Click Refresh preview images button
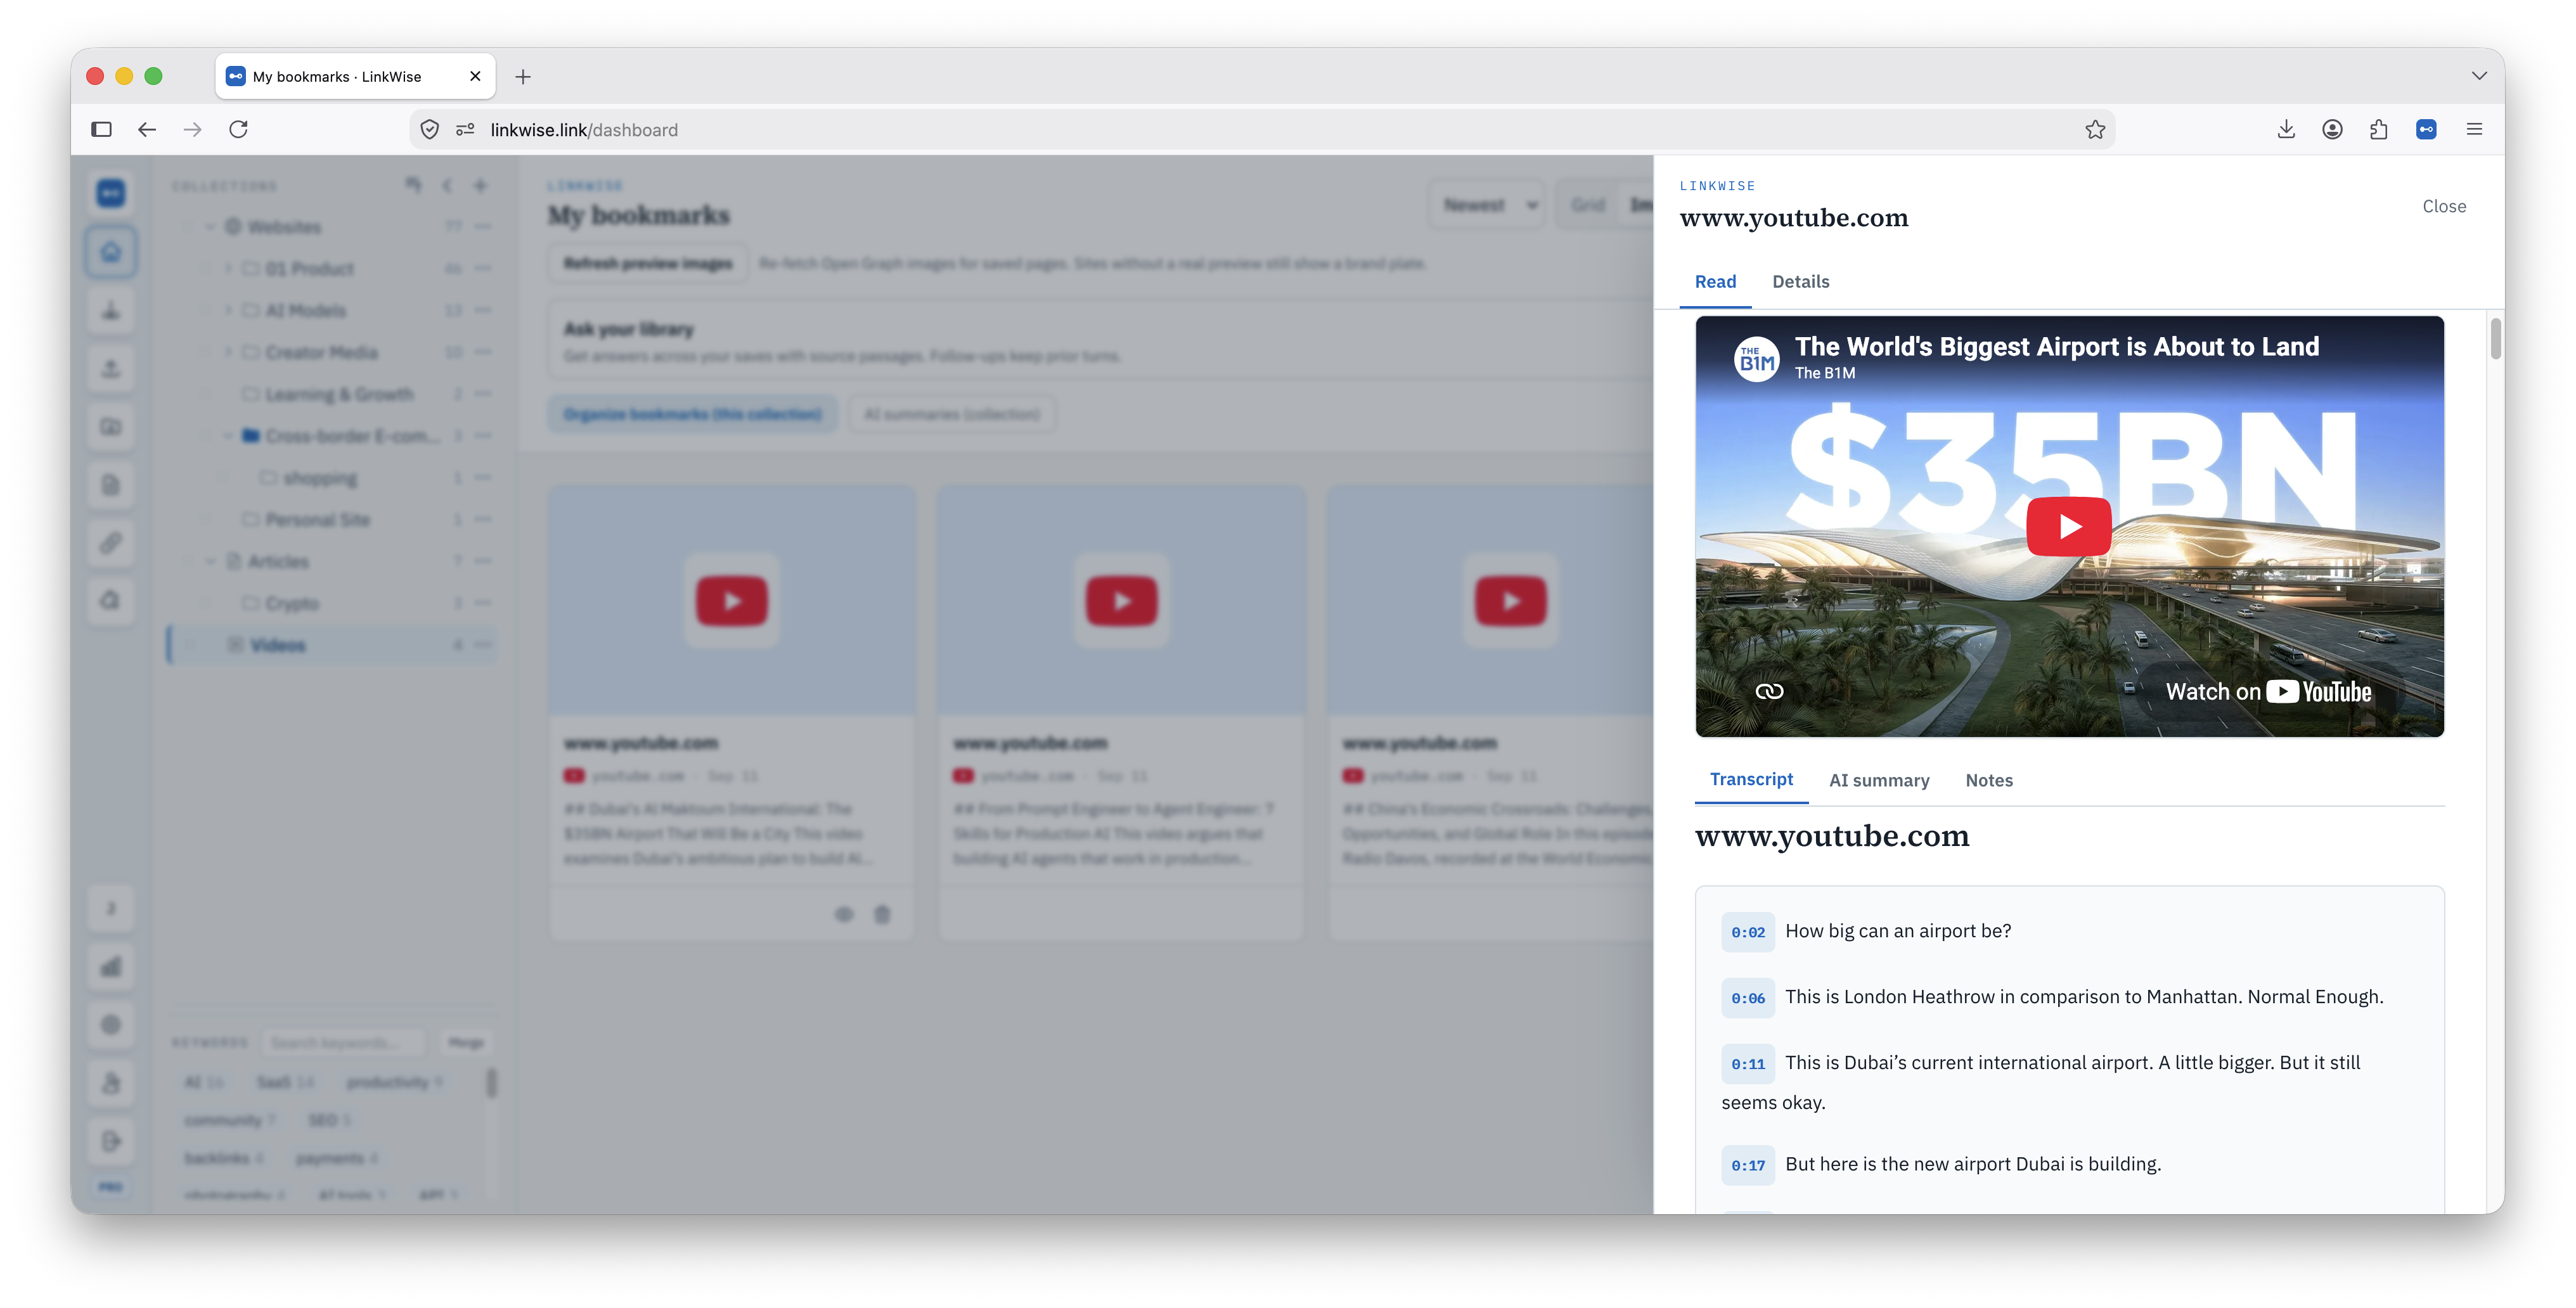The height and width of the screenshot is (1308, 2576). coord(648,263)
